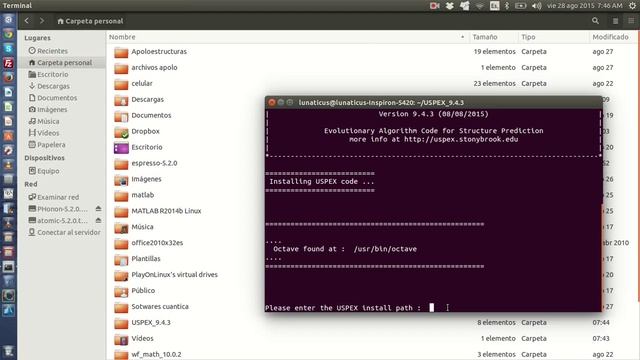Viewport: 640px width, 360px height.
Task: Launch FileZilla from the launcher
Action: click(x=8, y=63)
